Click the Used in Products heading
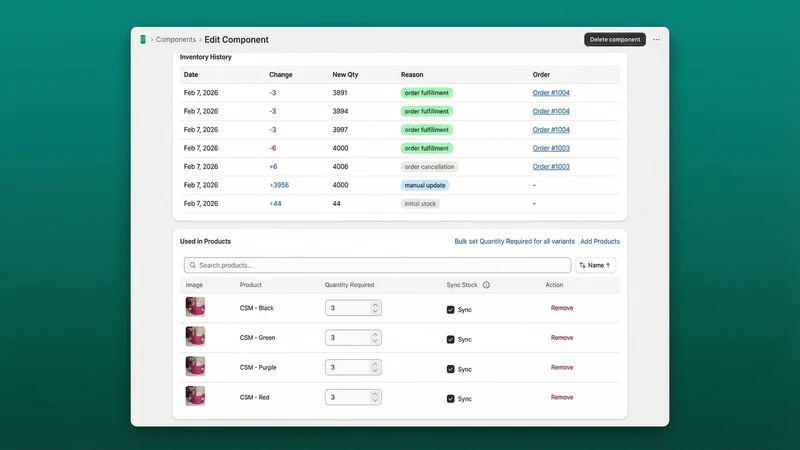Viewport: 800px width, 450px height. pos(205,241)
